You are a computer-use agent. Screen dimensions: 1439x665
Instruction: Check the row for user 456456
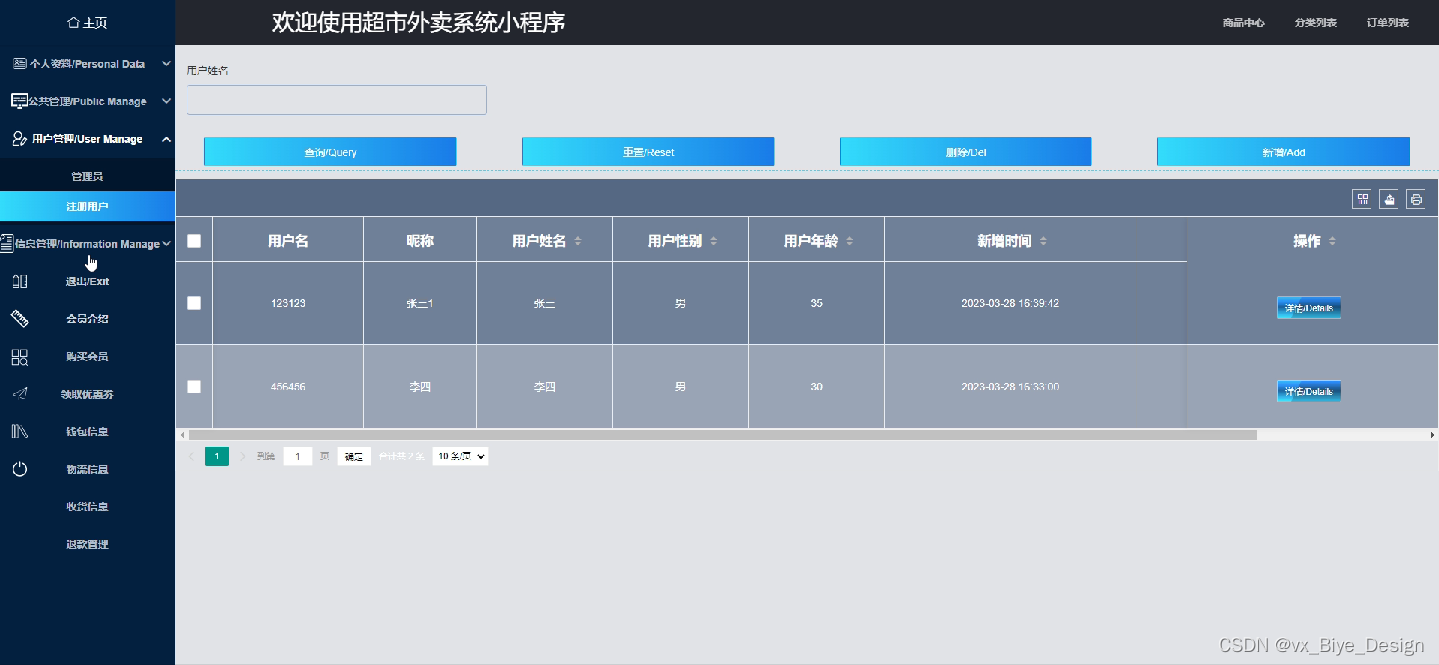point(194,386)
